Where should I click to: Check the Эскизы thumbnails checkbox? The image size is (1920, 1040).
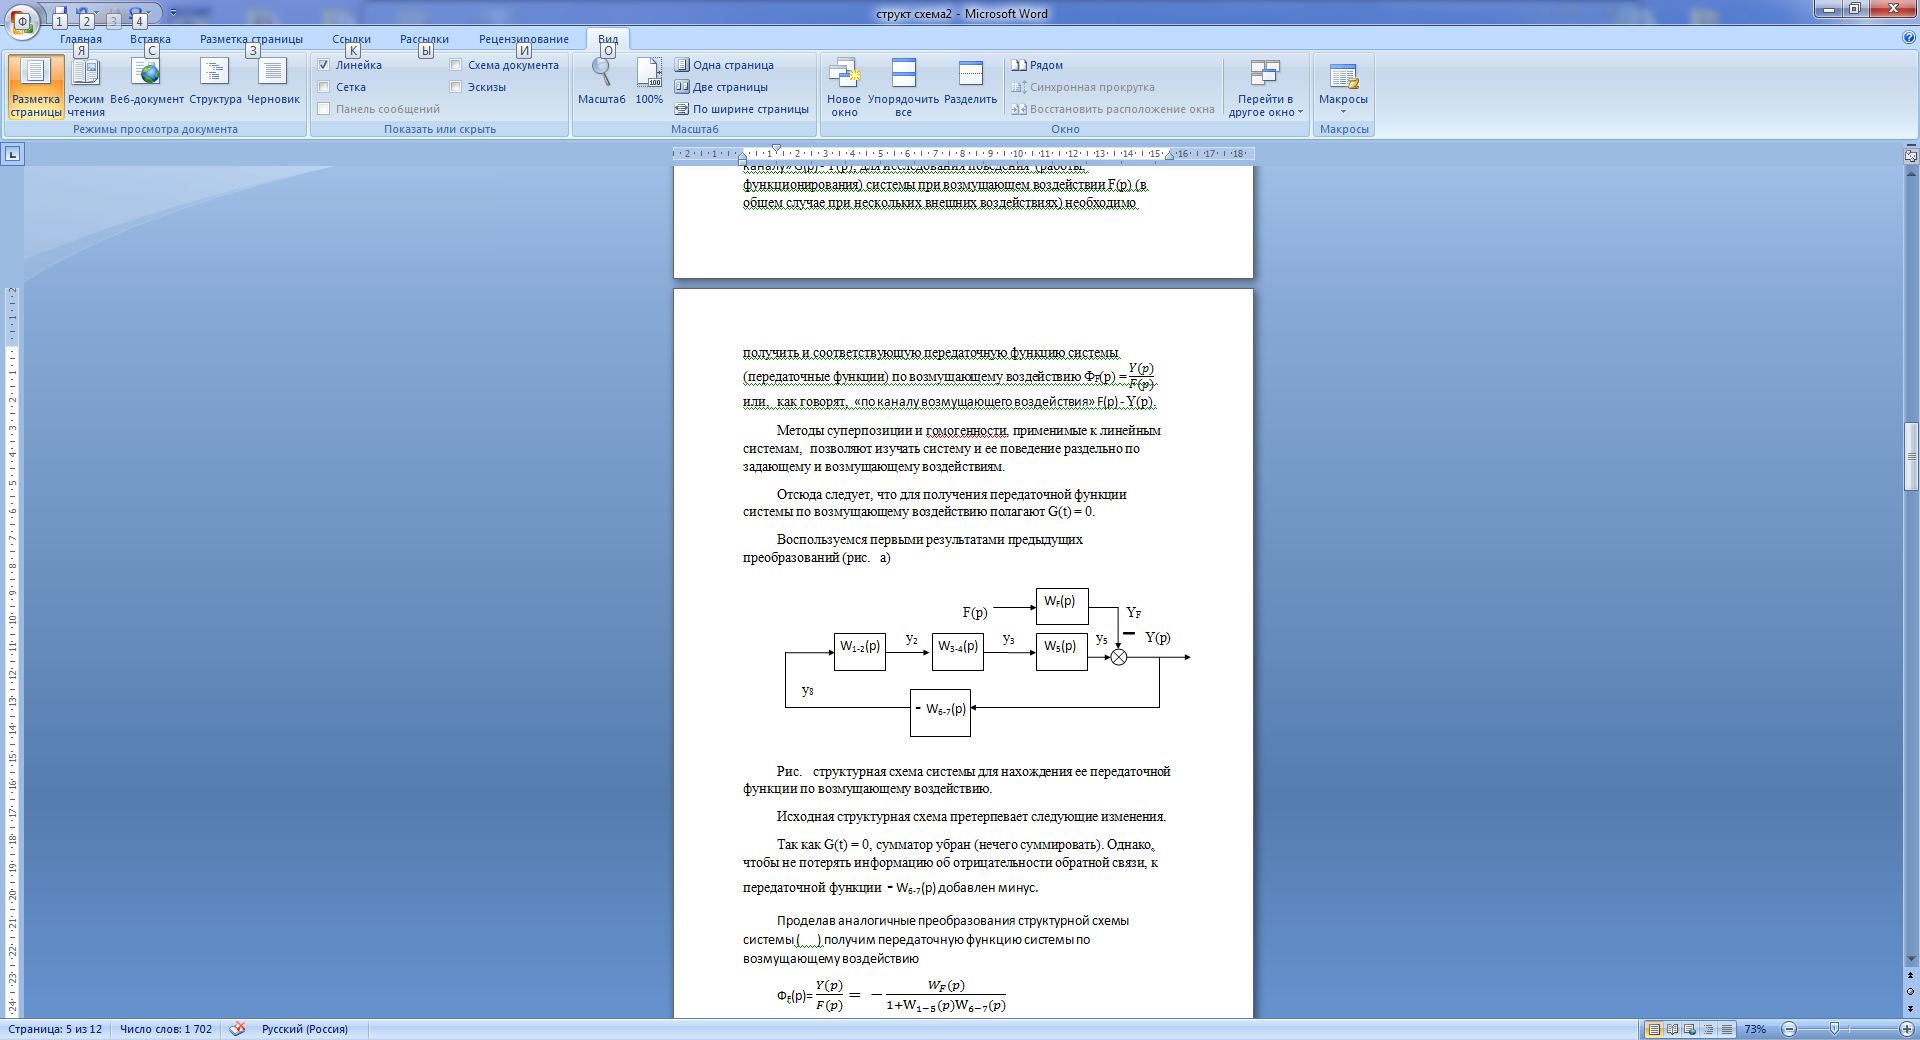click(456, 87)
